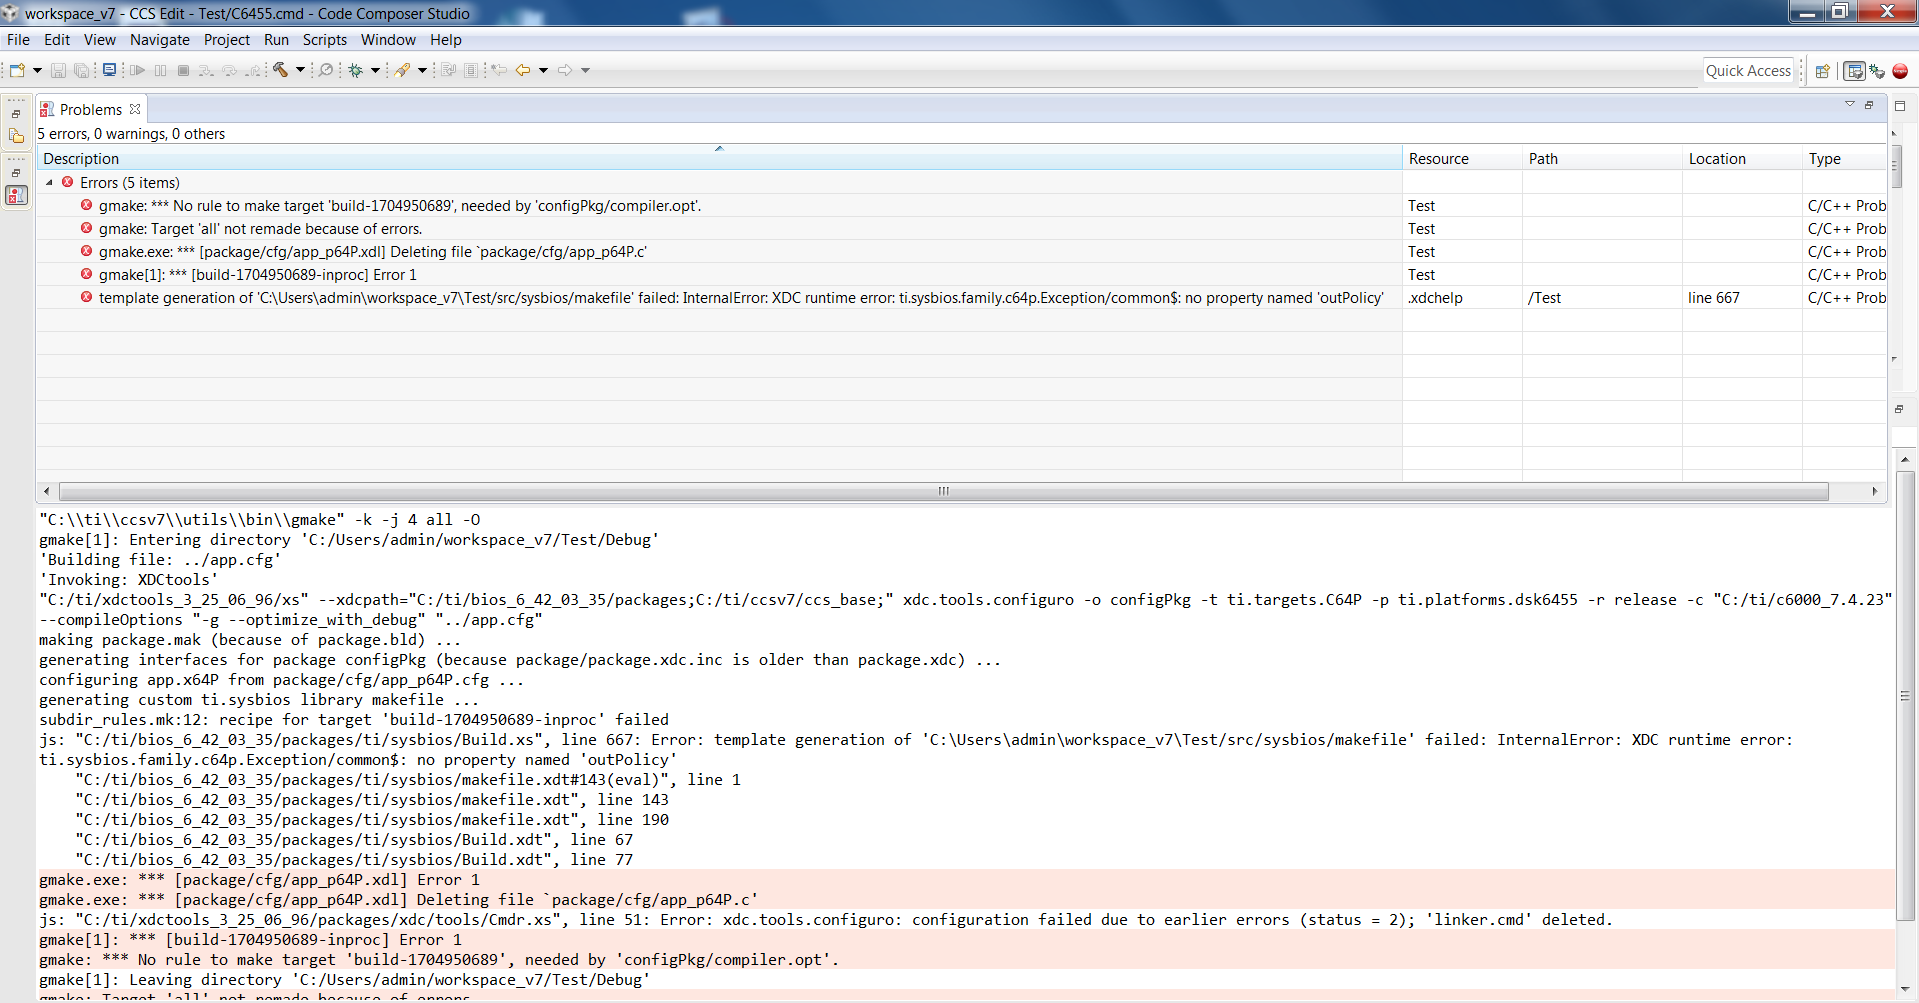Click the Save floppy disk icon
The width and height of the screenshot is (1919, 1003).
coord(58,70)
